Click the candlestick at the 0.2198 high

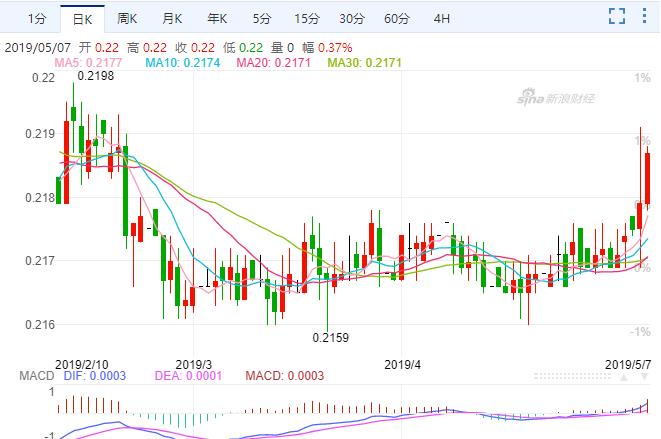(x=73, y=114)
